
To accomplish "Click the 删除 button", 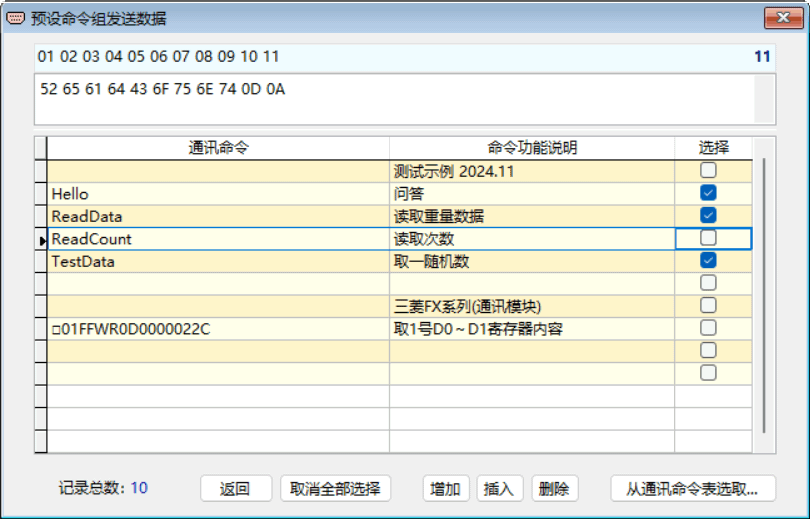I will [555, 488].
